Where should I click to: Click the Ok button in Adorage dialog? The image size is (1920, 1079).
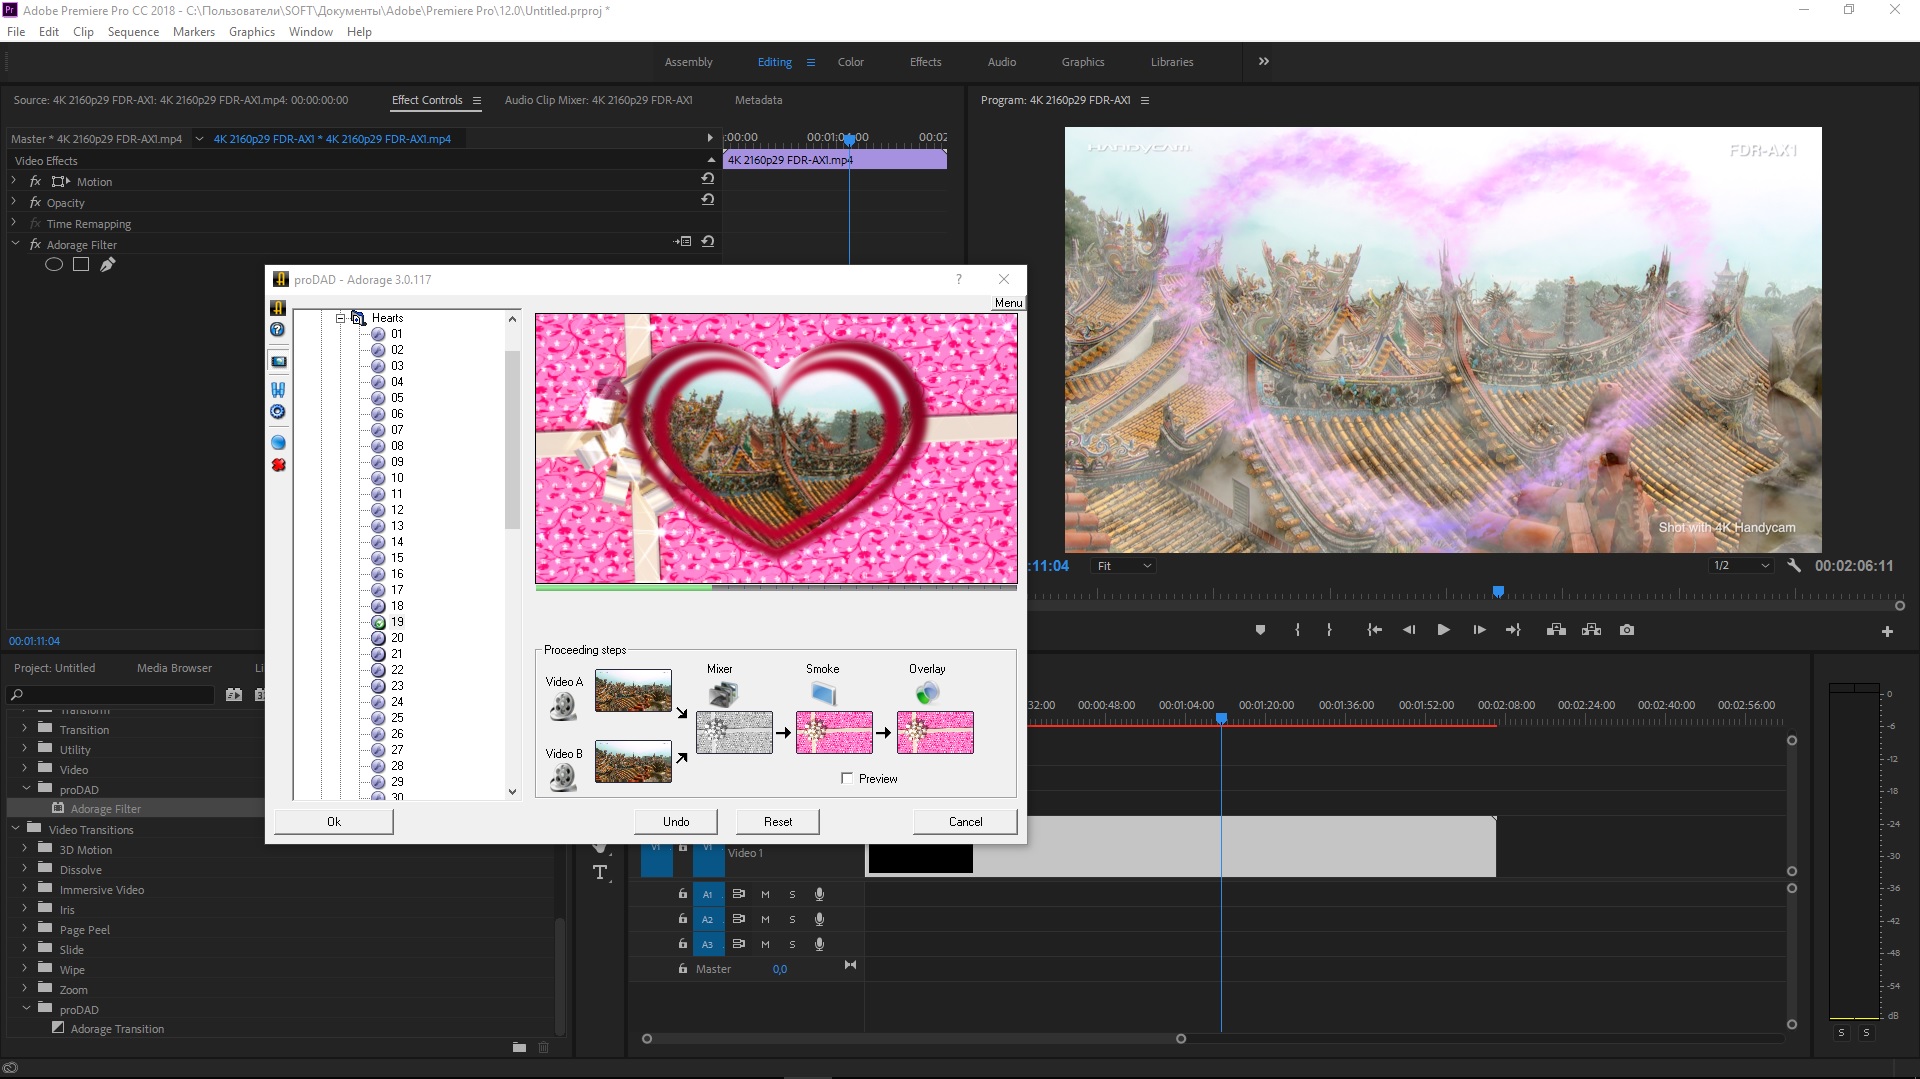click(334, 822)
